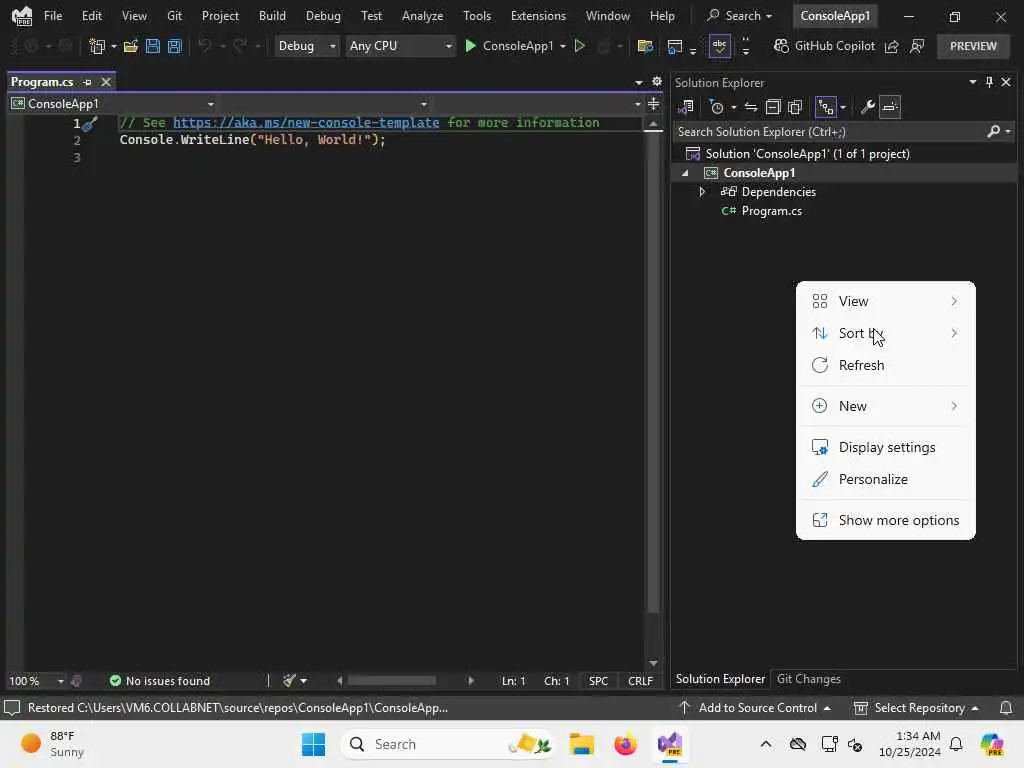Choose Refresh from the context menu

tap(885, 365)
